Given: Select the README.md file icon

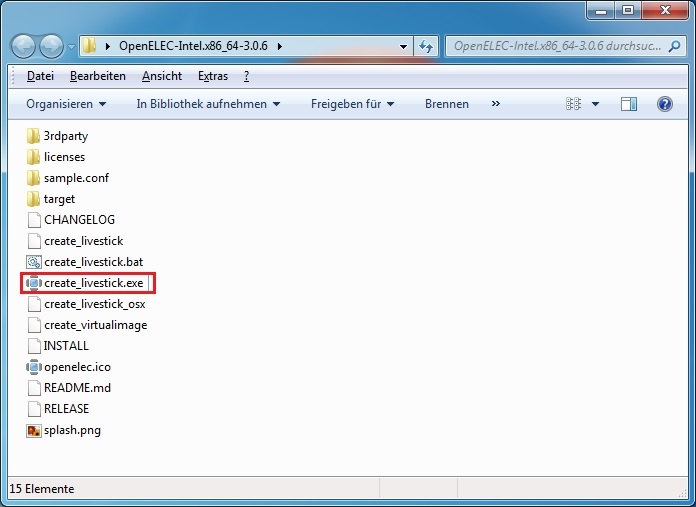Looking at the screenshot, I should tap(34, 388).
